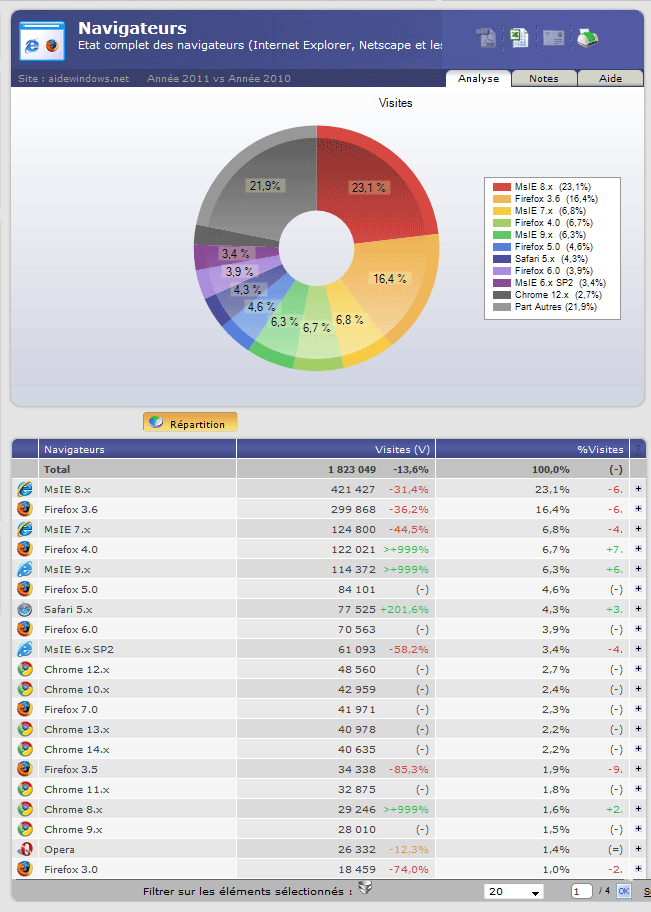Click the Firefox 7.0 browser icon
The height and width of the screenshot is (912, 651).
[x=24, y=709]
